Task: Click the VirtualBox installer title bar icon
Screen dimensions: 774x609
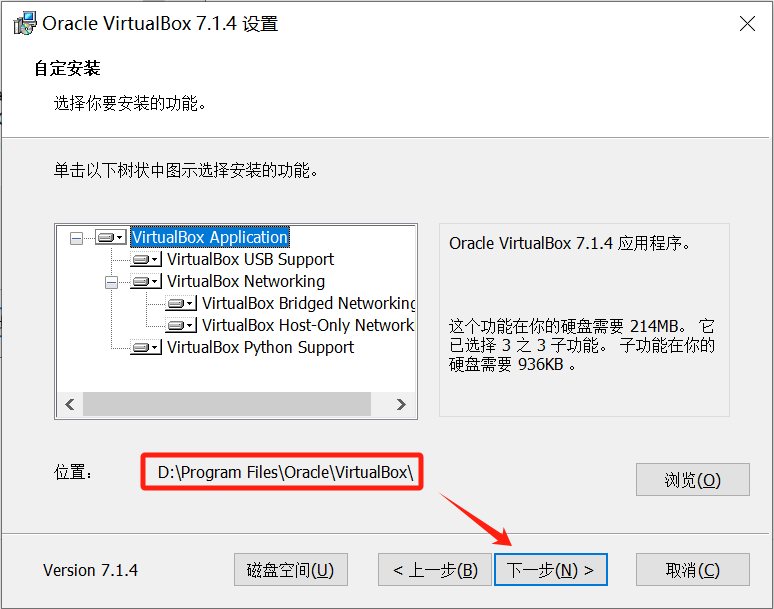Action: (25, 23)
